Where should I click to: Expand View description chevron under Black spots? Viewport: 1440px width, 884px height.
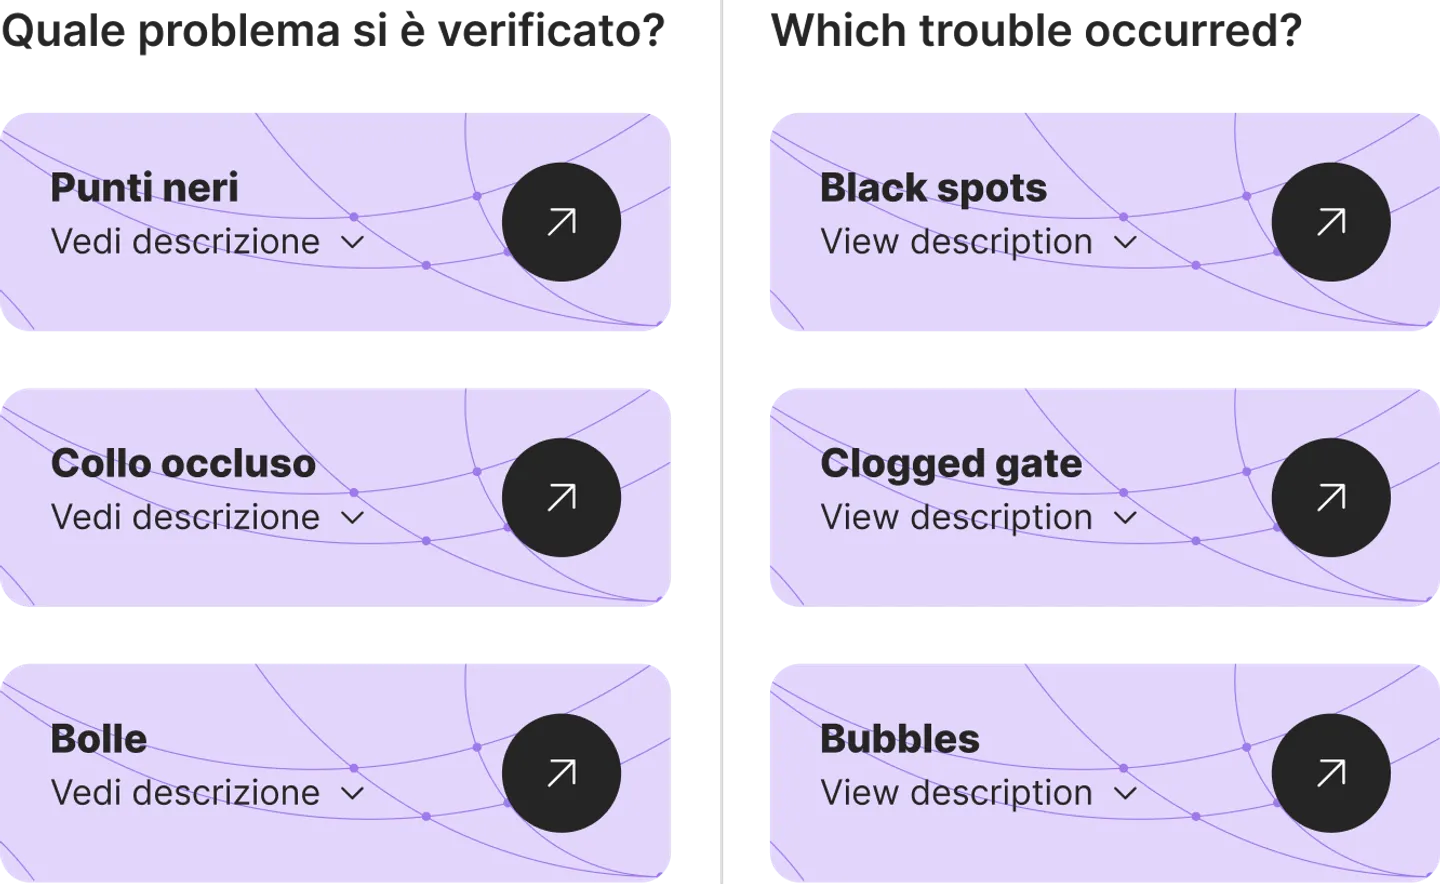pyautogui.click(x=1125, y=242)
